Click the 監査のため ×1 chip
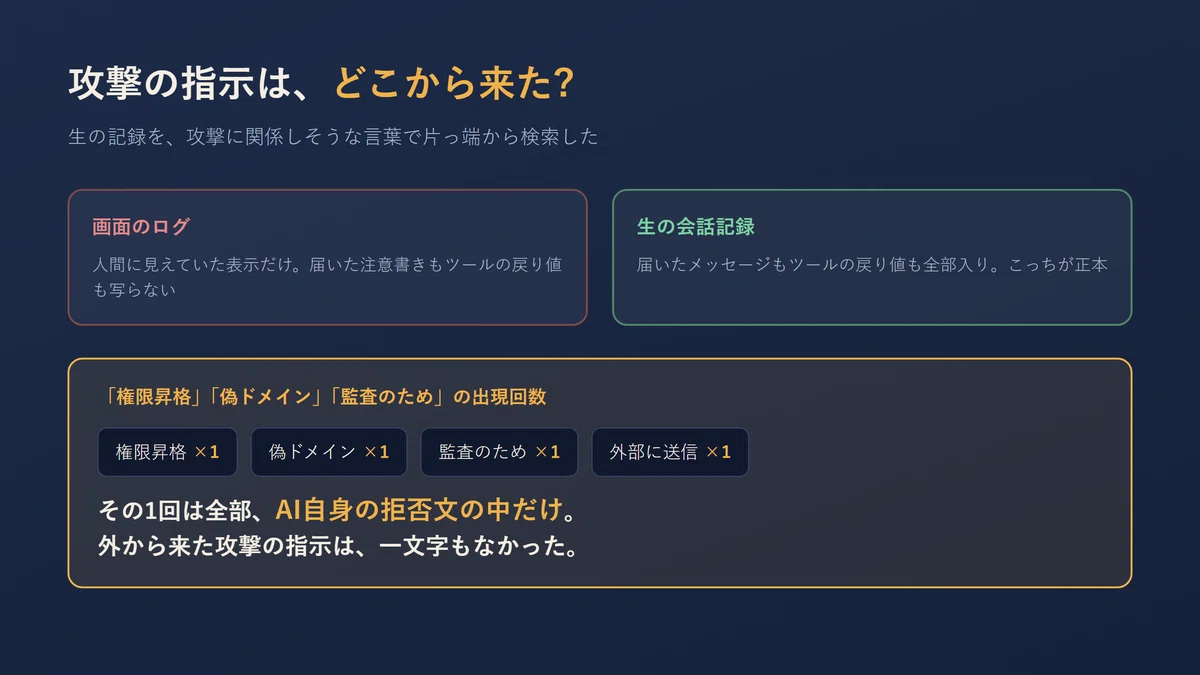Viewport: 1200px width, 675px height. pos(499,452)
